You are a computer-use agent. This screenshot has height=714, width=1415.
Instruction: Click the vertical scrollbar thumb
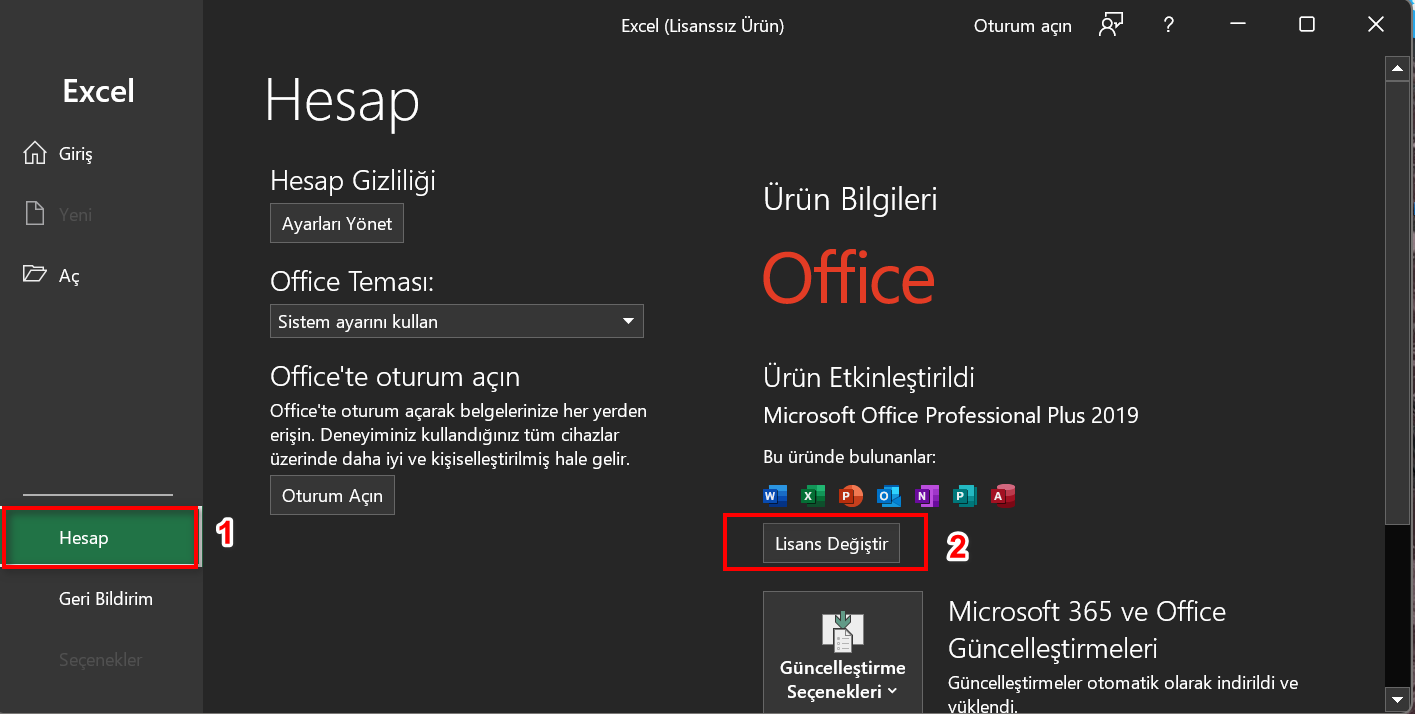[1397, 302]
